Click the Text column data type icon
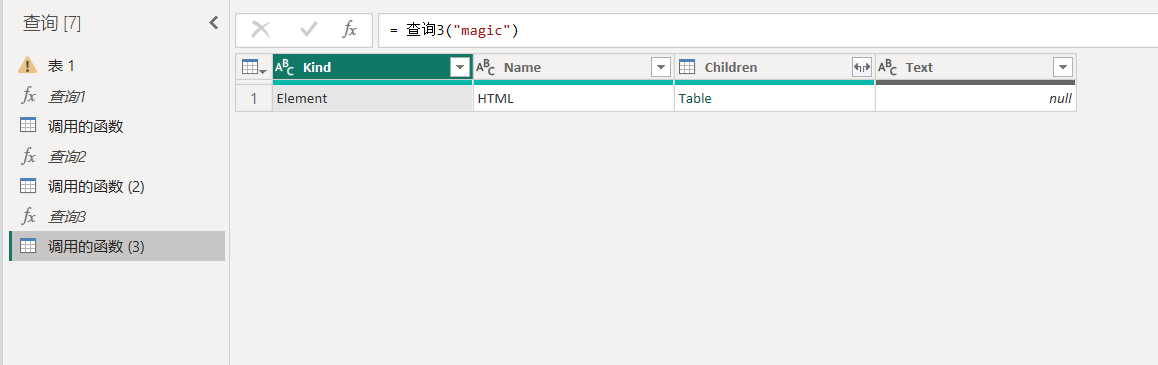Viewport: 1158px width, 365px height. (x=887, y=67)
